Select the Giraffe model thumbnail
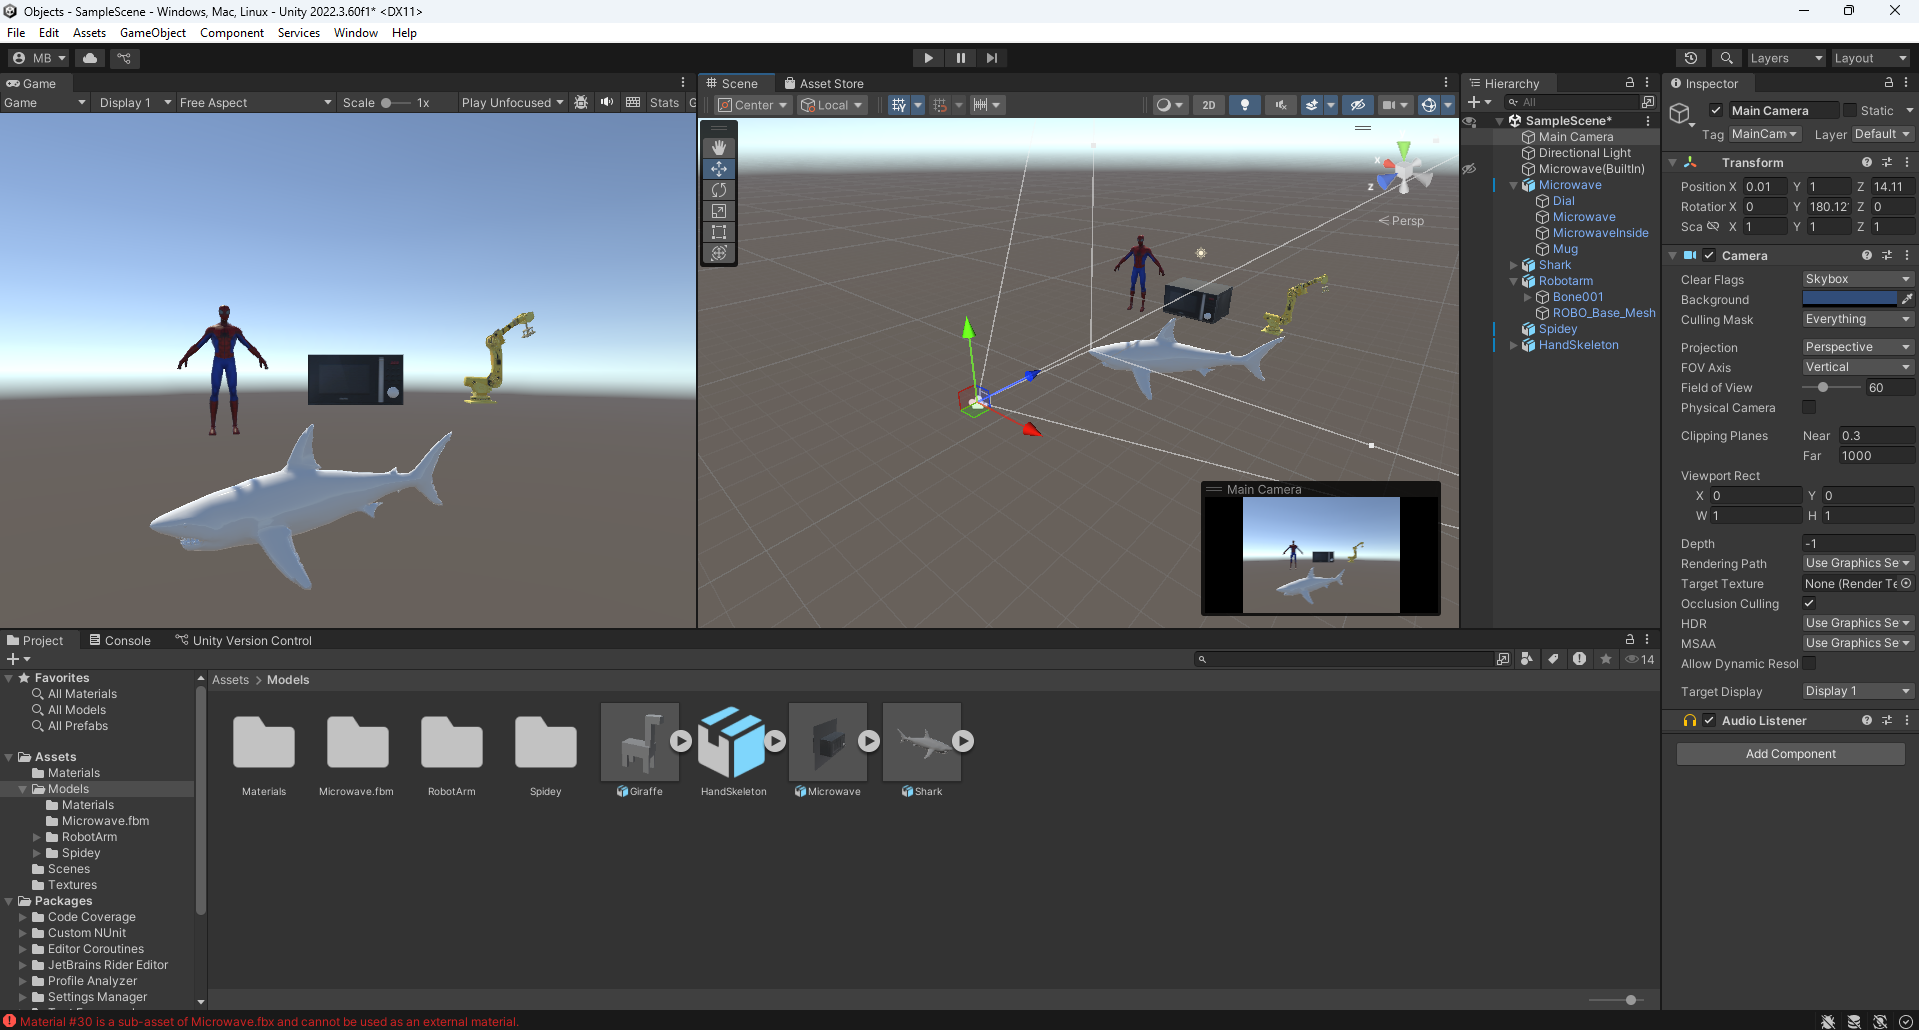The width and height of the screenshot is (1919, 1030). point(640,742)
